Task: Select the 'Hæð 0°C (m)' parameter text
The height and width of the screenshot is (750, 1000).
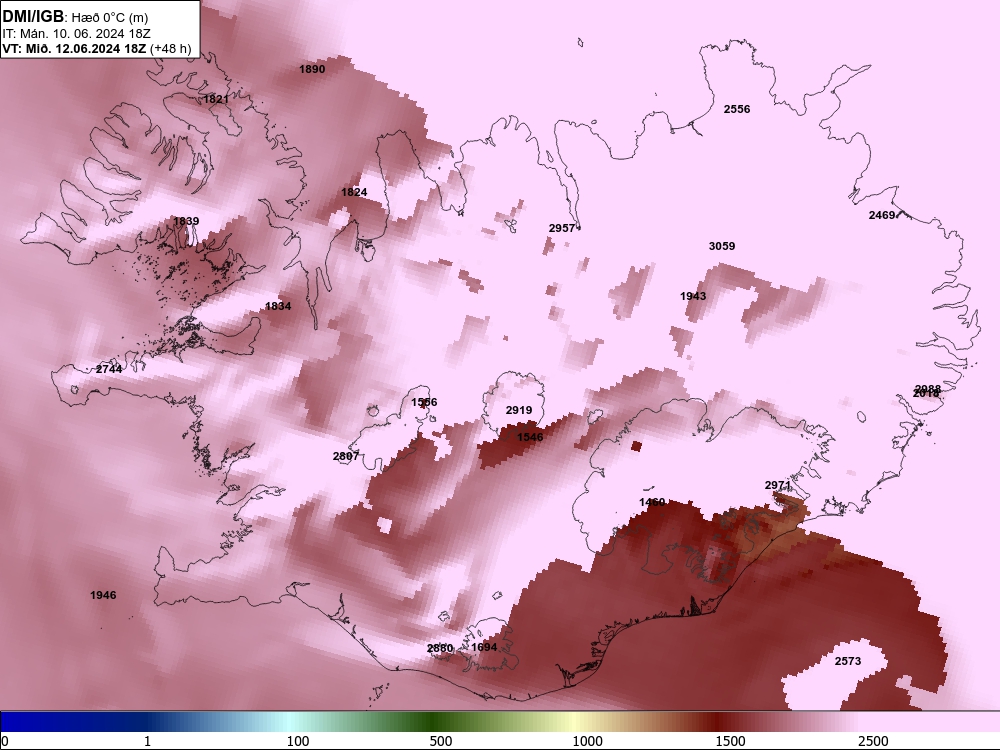Action: (x=109, y=18)
